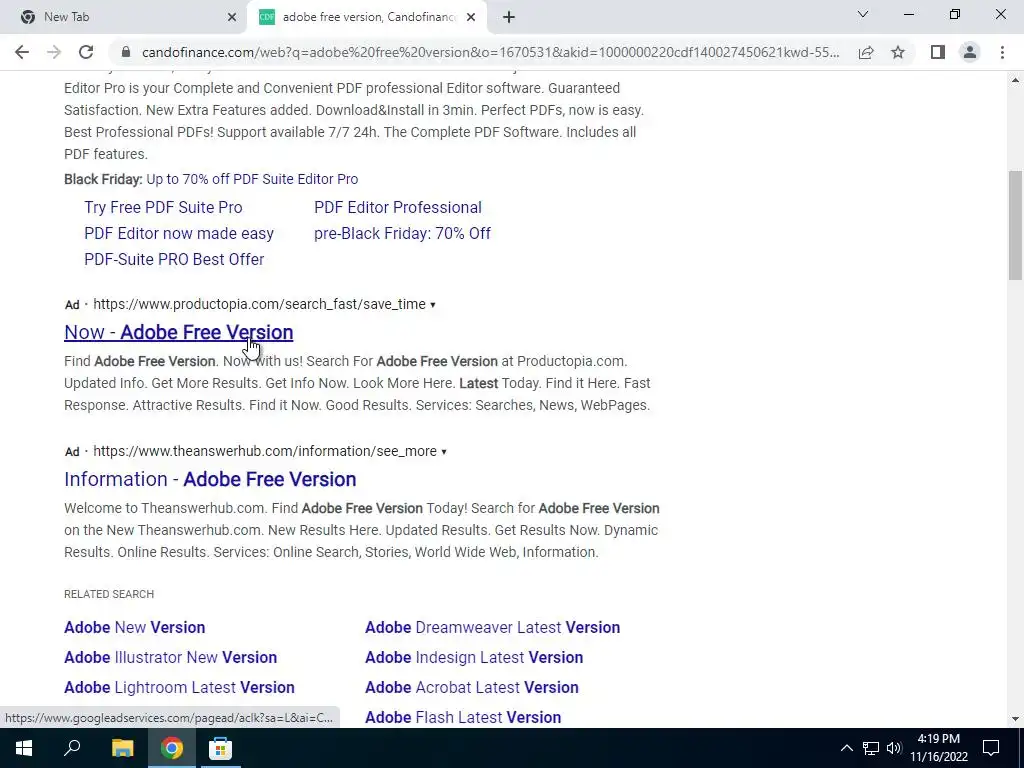Open a new tab with the plus button
This screenshot has width=1024, height=768.
(509, 17)
